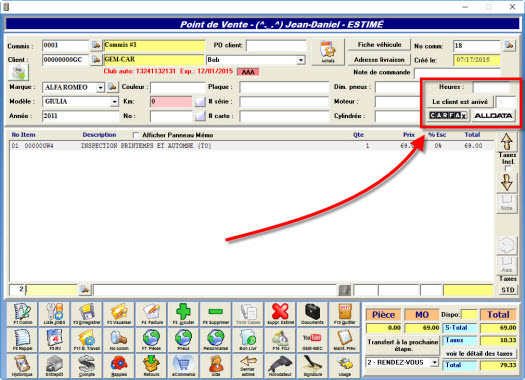Click the lookup icon next to No comm
525x380 pixels.
tap(509, 45)
